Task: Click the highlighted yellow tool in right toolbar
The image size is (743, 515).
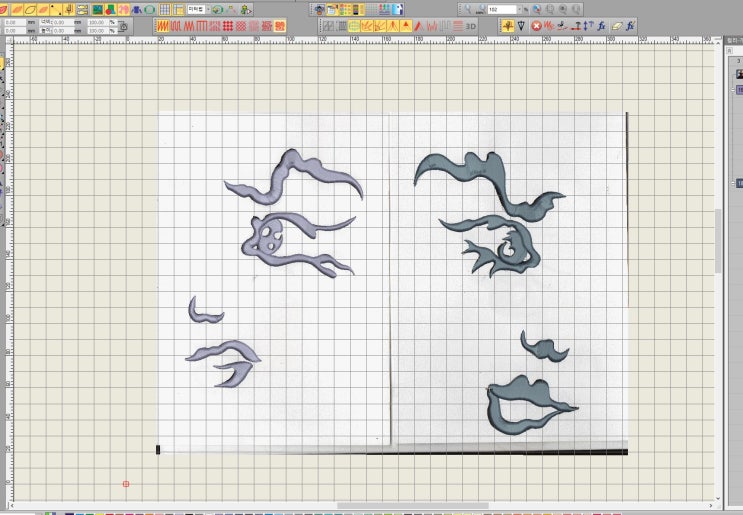Action: click(508, 26)
